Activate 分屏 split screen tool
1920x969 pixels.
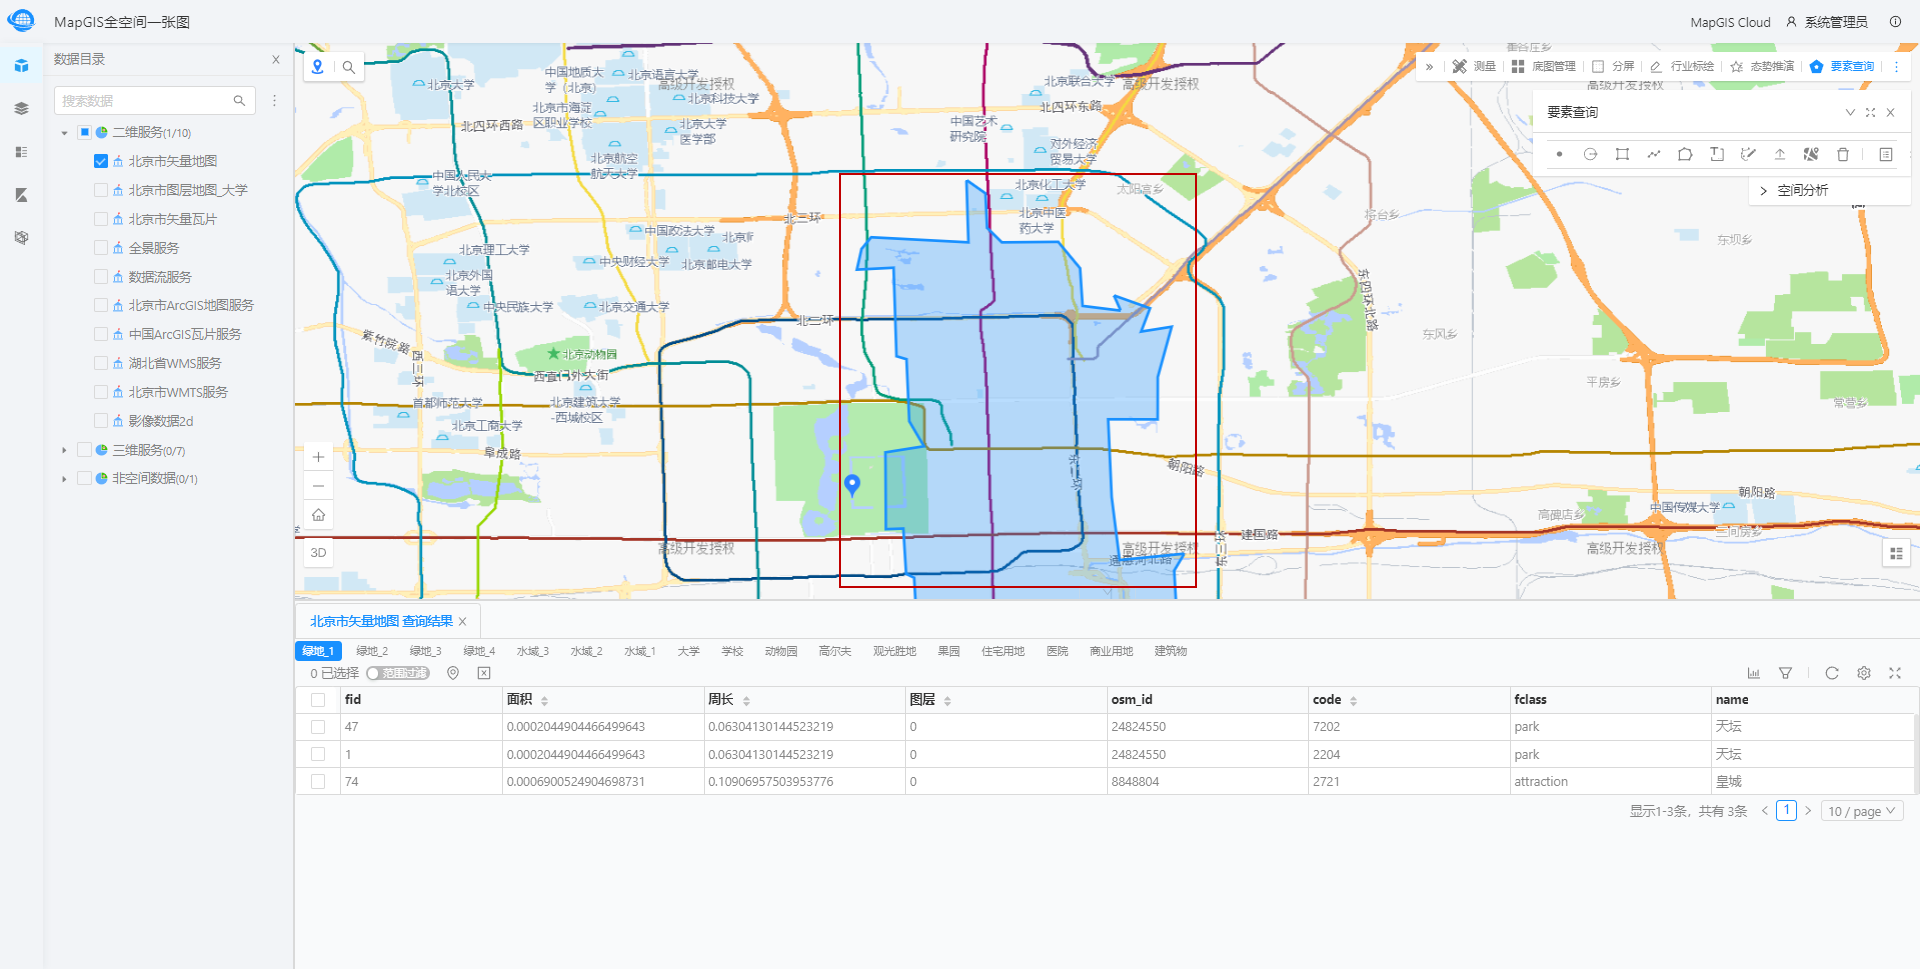pyautogui.click(x=1613, y=66)
